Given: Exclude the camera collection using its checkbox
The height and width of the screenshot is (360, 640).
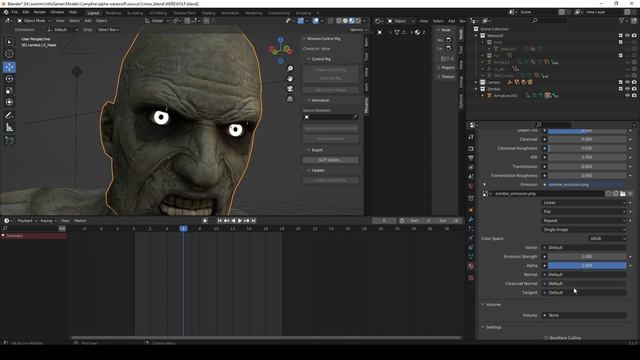Looking at the screenshot, I should [621, 82].
